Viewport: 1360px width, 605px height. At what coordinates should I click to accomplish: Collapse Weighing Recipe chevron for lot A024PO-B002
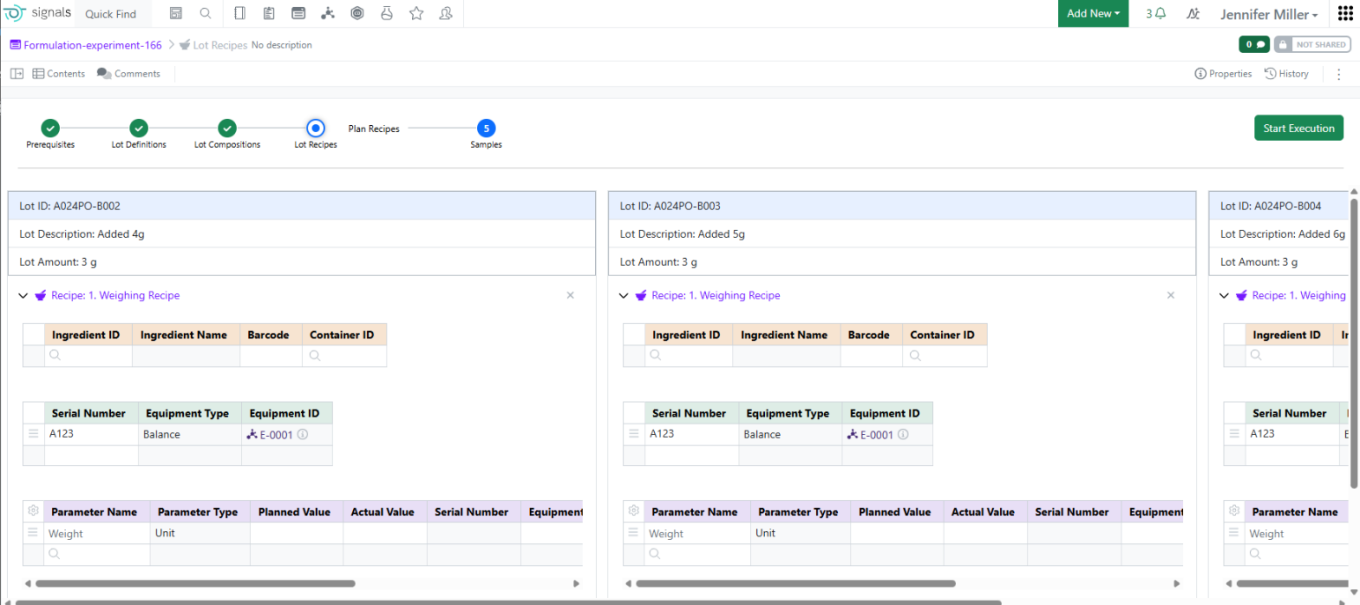pos(23,296)
